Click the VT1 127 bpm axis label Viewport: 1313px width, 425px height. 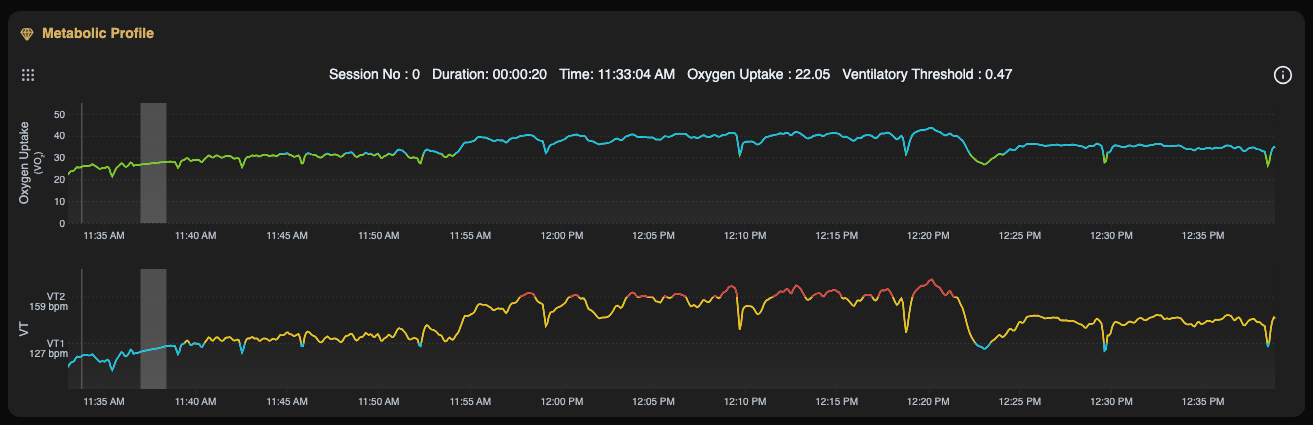[x=51, y=348]
